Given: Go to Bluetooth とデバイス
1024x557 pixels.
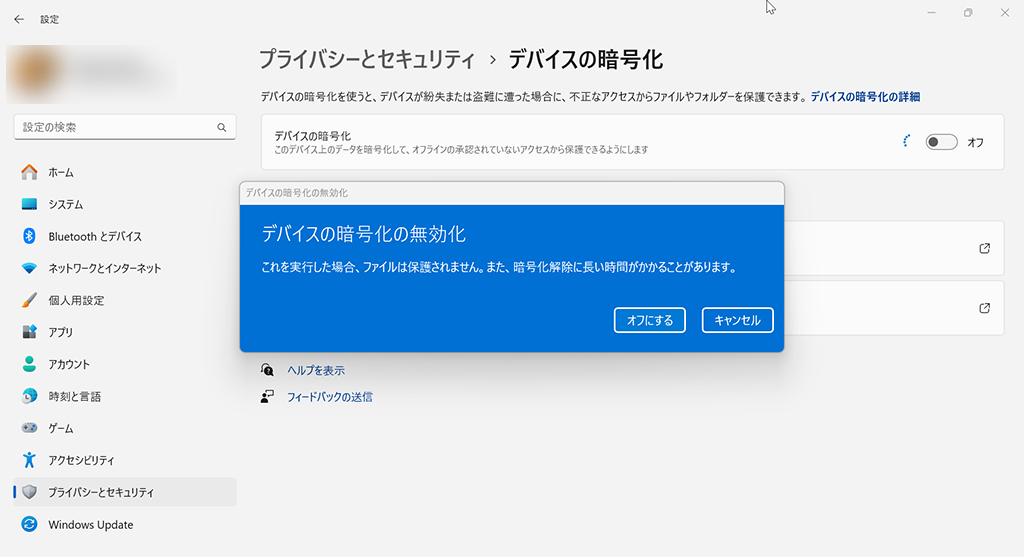Looking at the screenshot, I should pos(125,236).
